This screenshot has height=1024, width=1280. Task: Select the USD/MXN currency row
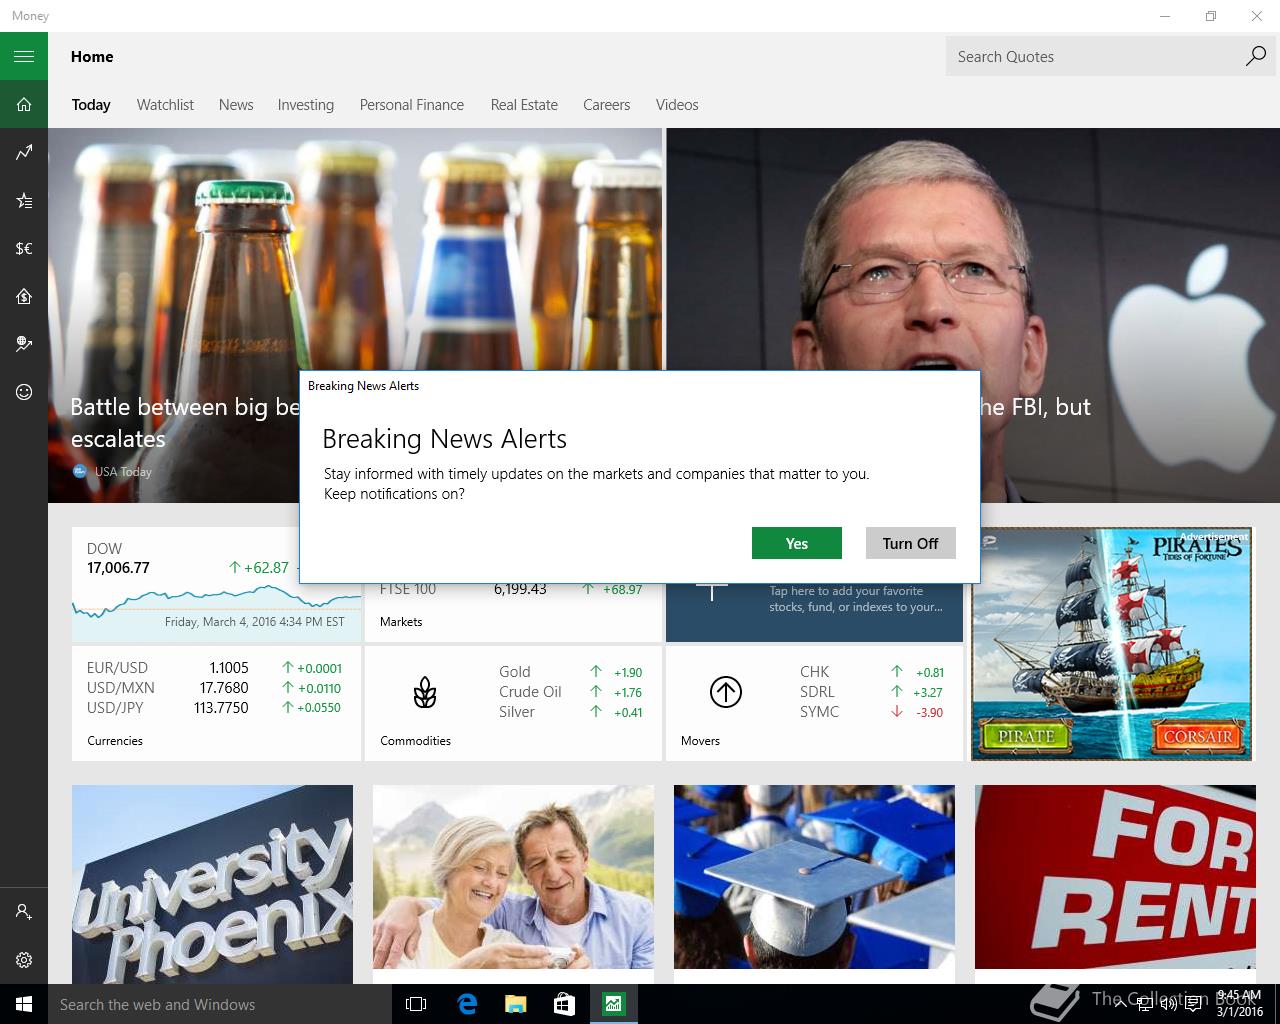tap(214, 688)
